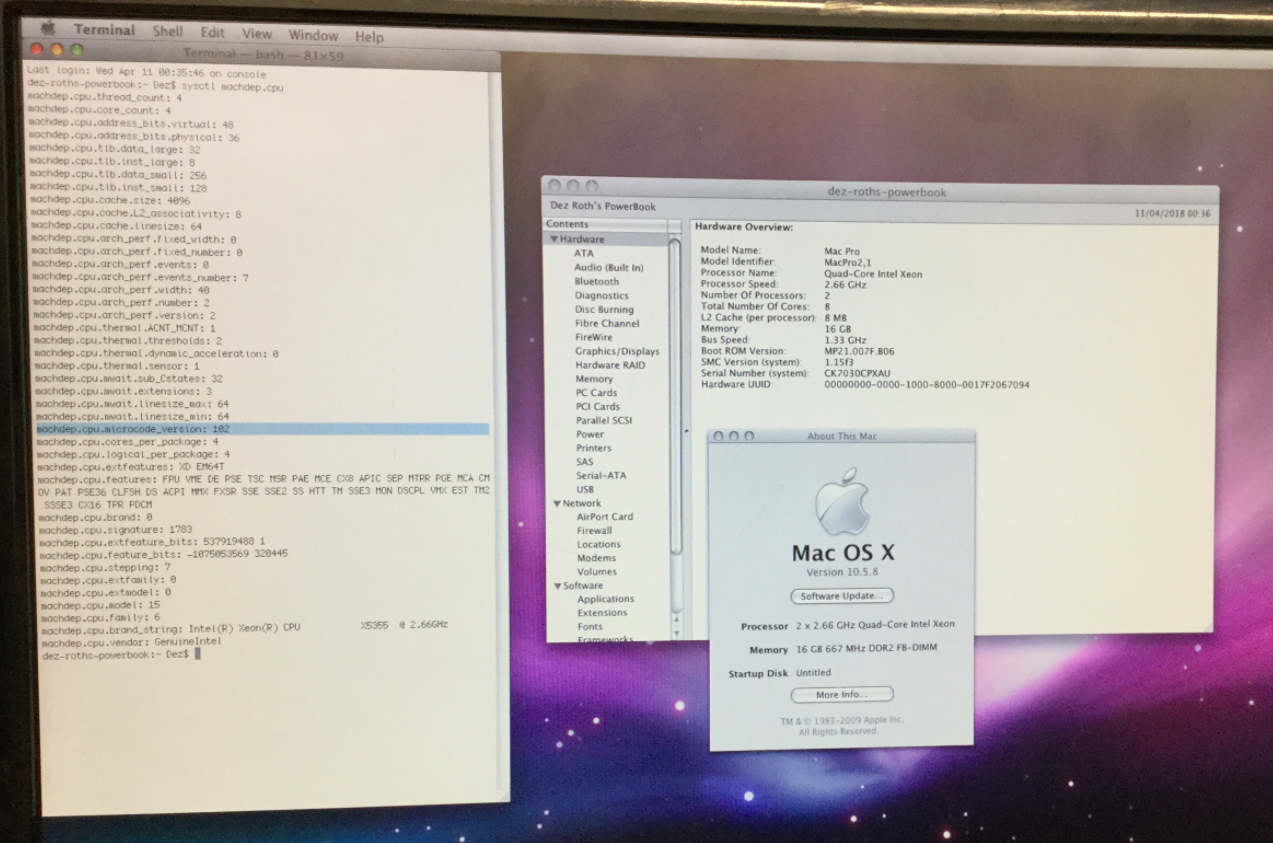Screen dimensions: 1273x843
Task: Select Audio (Built In) in Contents
Action: (x=608, y=268)
